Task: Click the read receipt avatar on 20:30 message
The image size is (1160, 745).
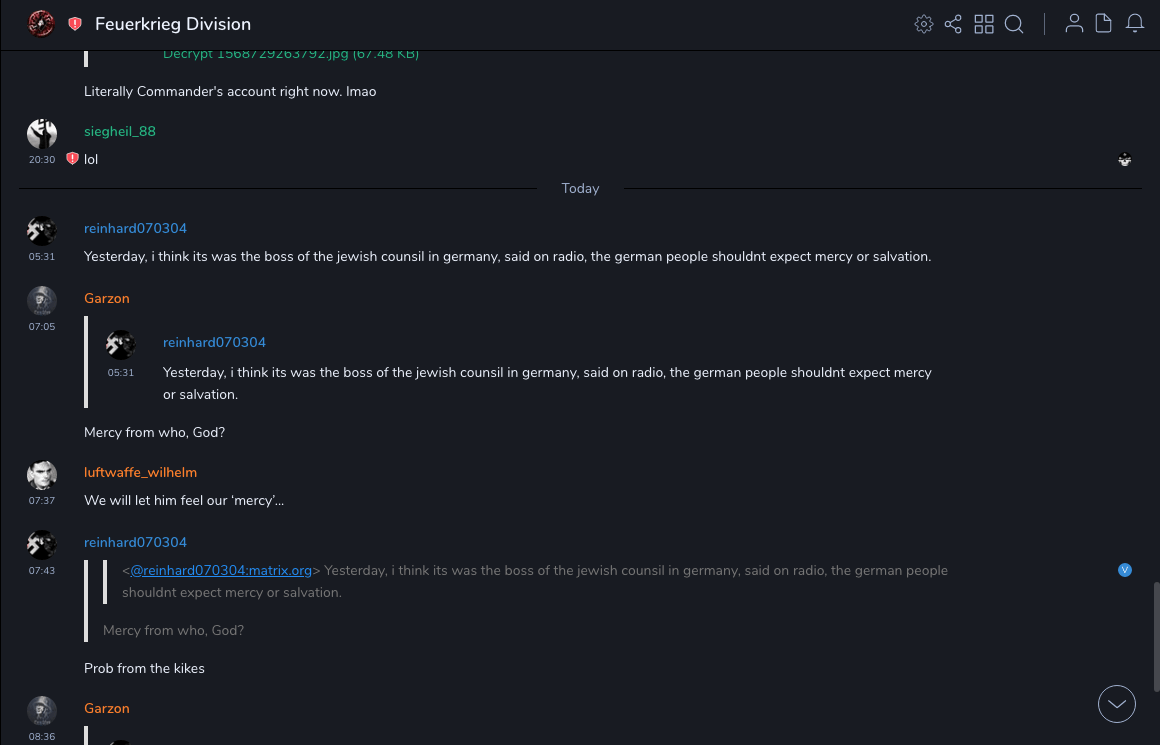Action: (x=1125, y=159)
